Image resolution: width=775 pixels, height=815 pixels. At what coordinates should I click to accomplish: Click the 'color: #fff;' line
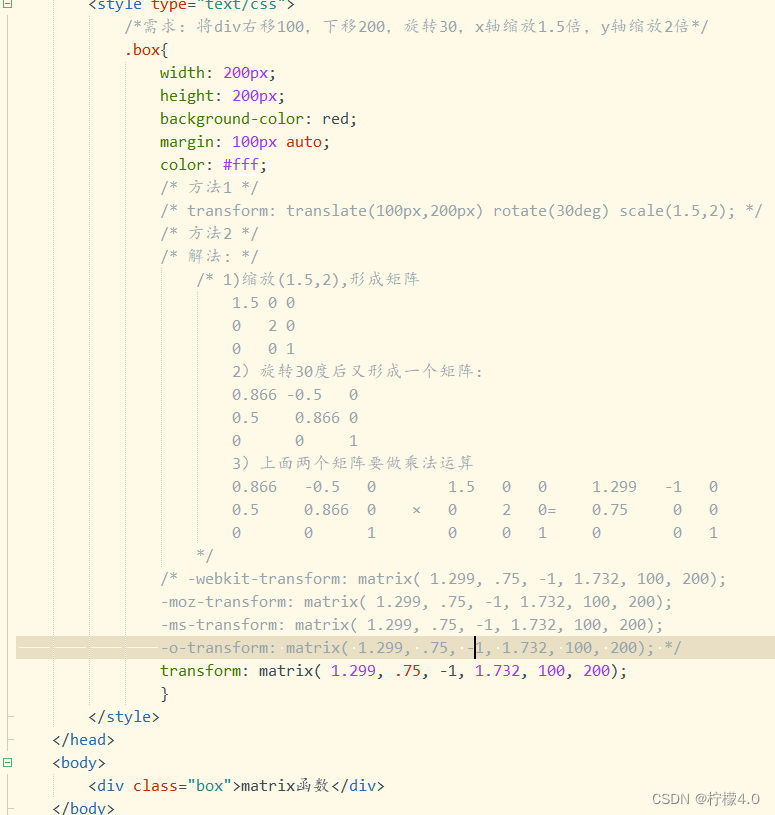(213, 165)
